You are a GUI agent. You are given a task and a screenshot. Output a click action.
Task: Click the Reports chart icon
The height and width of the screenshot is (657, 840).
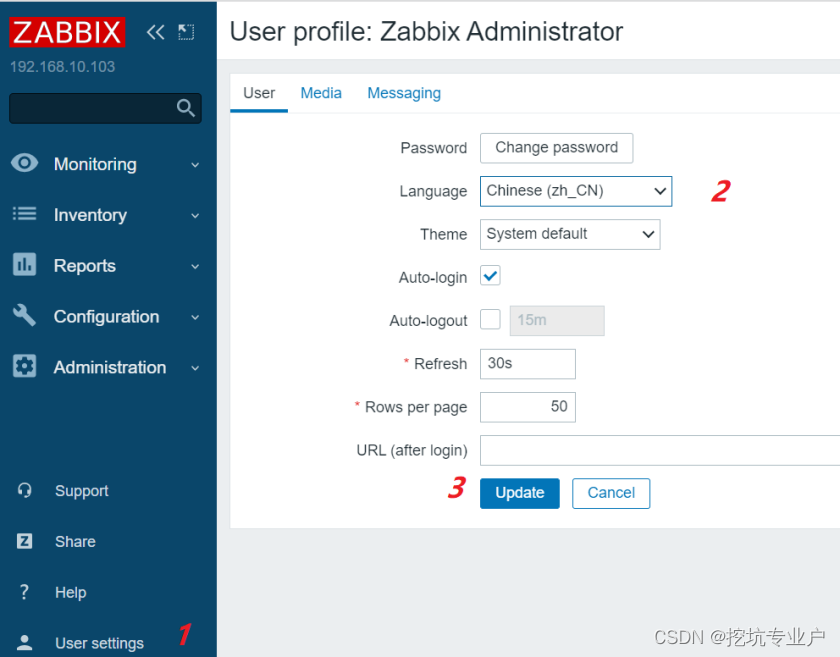point(24,265)
